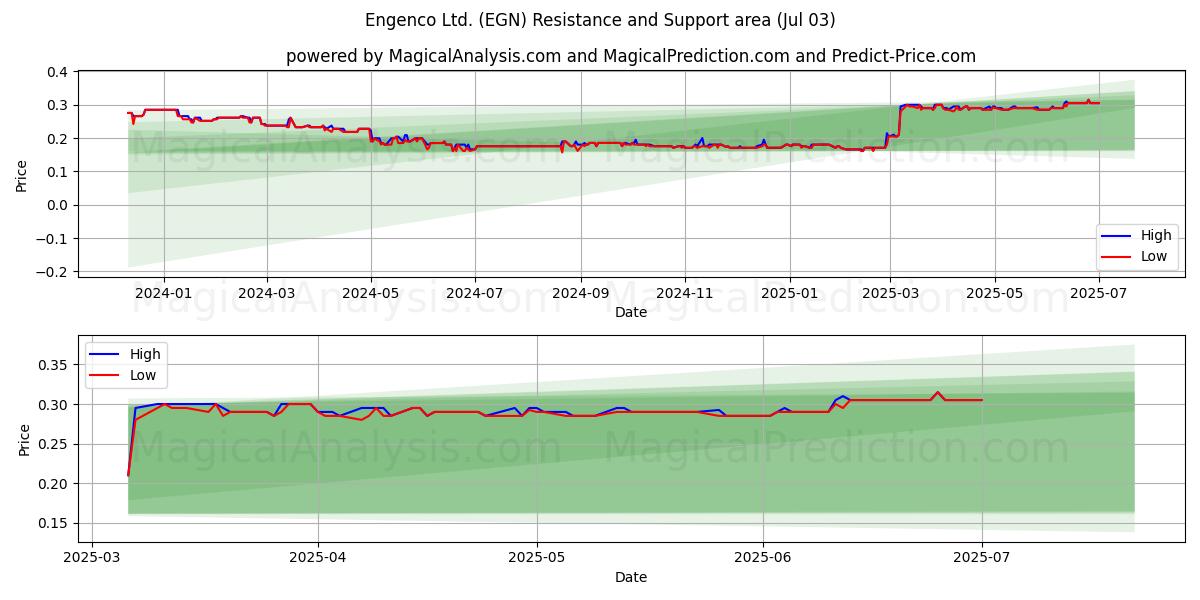The height and width of the screenshot is (600, 1200).
Task: Click the top chart x-axis label '2024-03'
Action: click(x=267, y=293)
